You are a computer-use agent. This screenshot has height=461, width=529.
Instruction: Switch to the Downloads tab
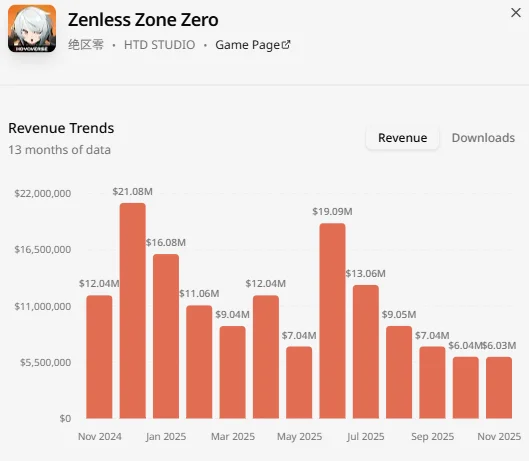tap(483, 138)
